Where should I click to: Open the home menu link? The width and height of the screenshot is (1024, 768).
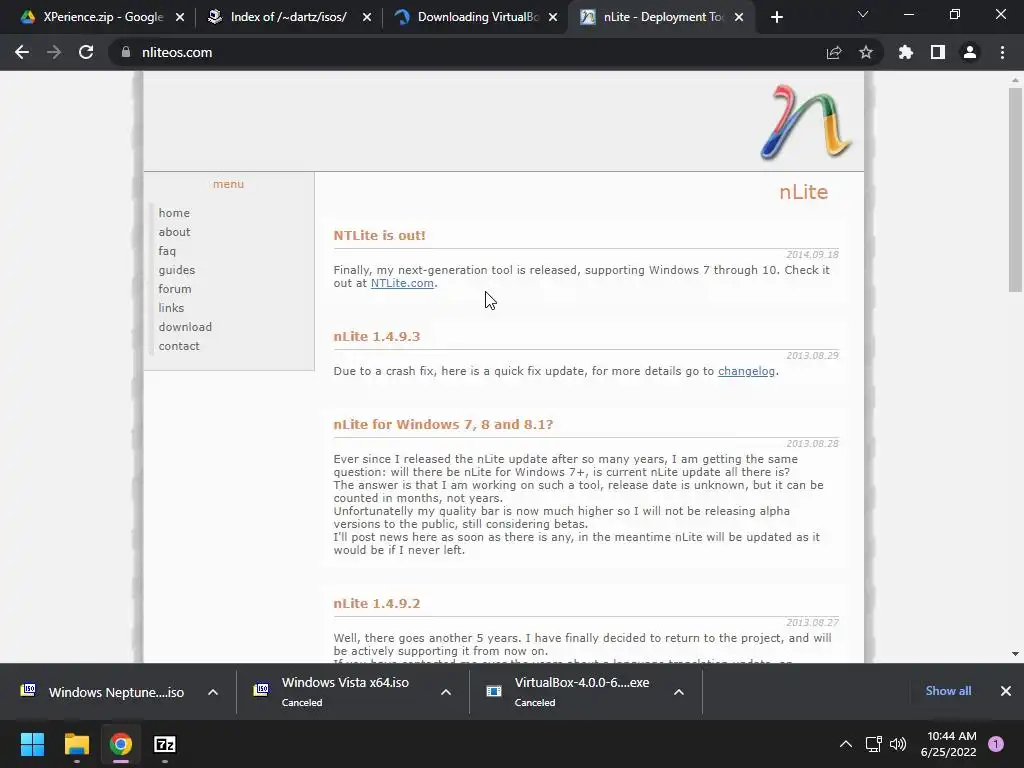[174, 213]
